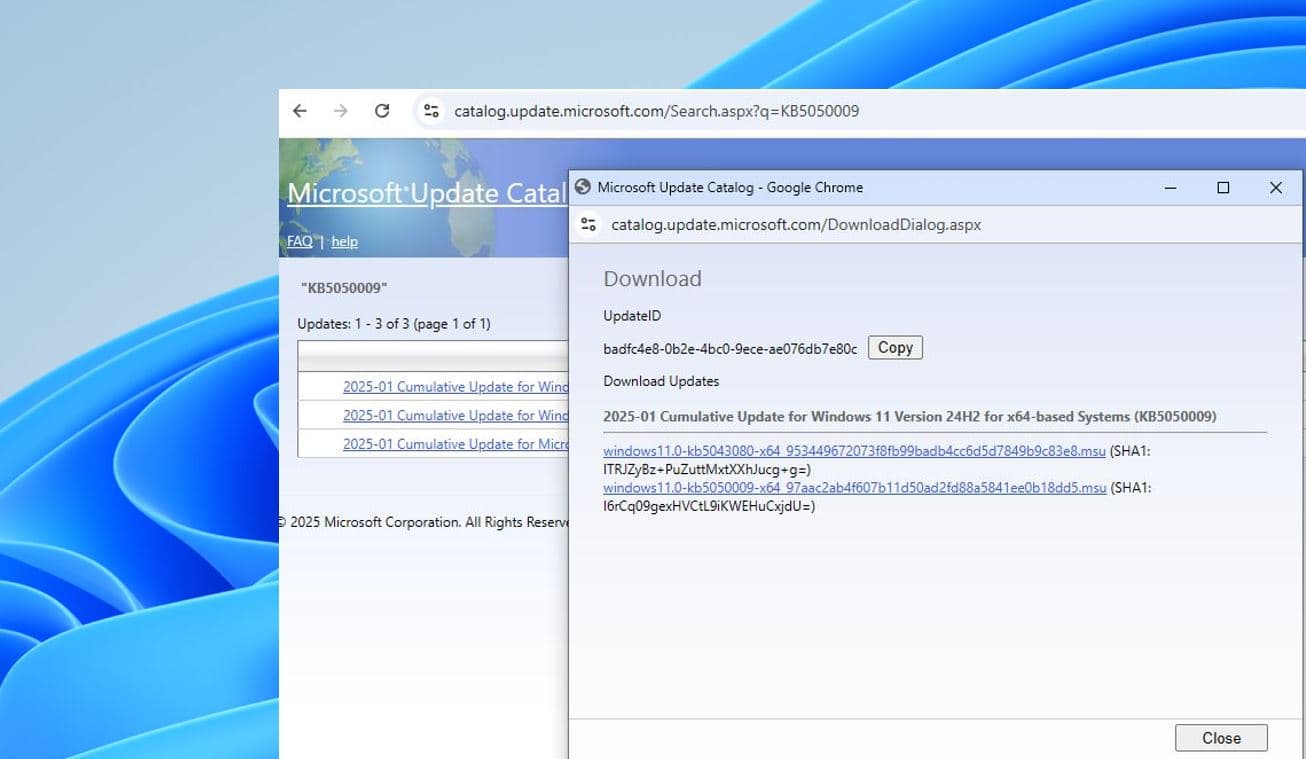Minimize the Download dialog window
The height and width of the screenshot is (759, 1306).
(x=1169, y=188)
